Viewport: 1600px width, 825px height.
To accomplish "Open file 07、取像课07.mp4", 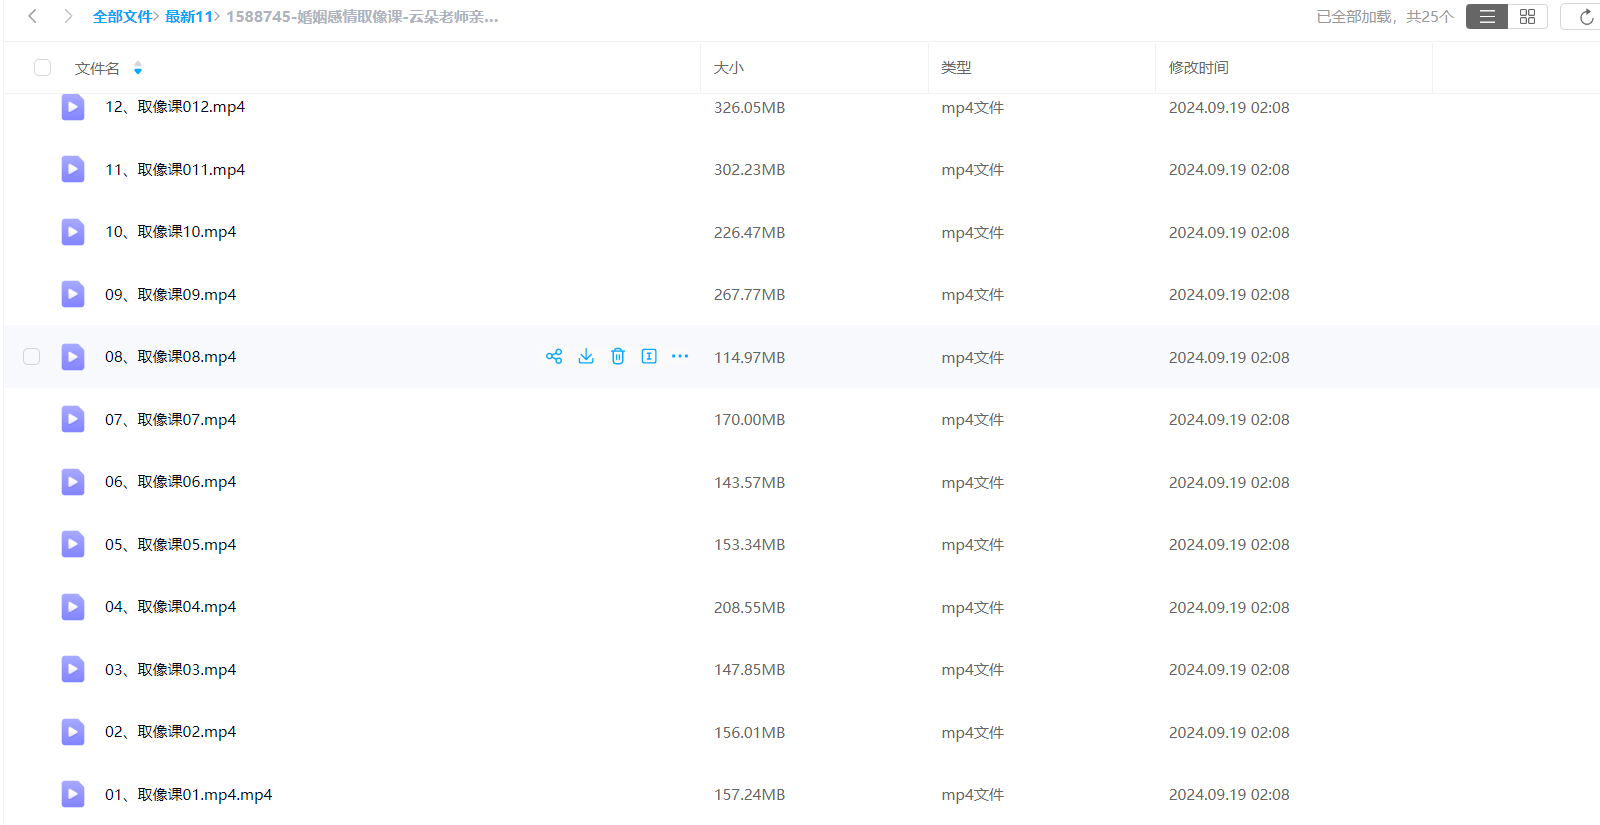I will pos(171,419).
